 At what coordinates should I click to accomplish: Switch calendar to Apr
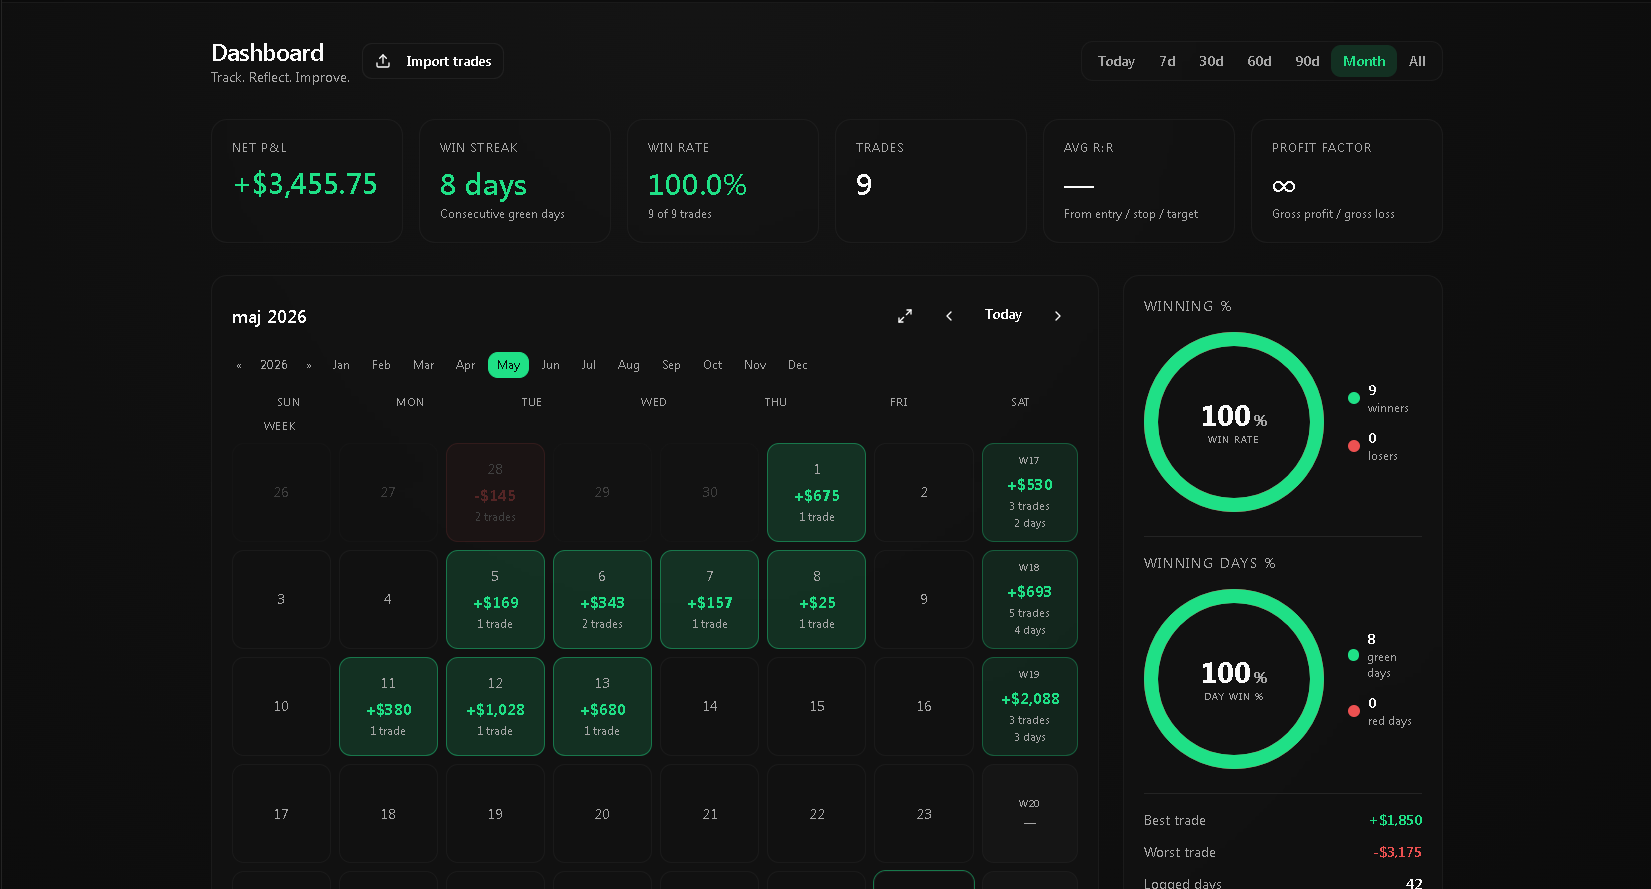coord(465,365)
